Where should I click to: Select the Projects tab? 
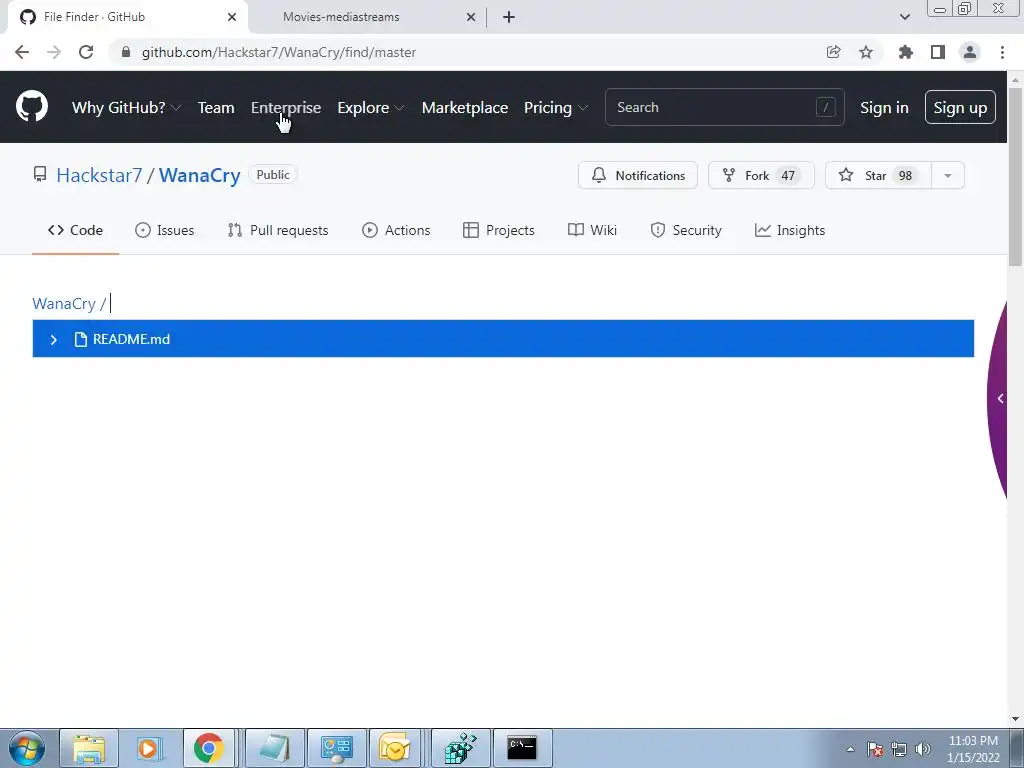pos(499,230)
